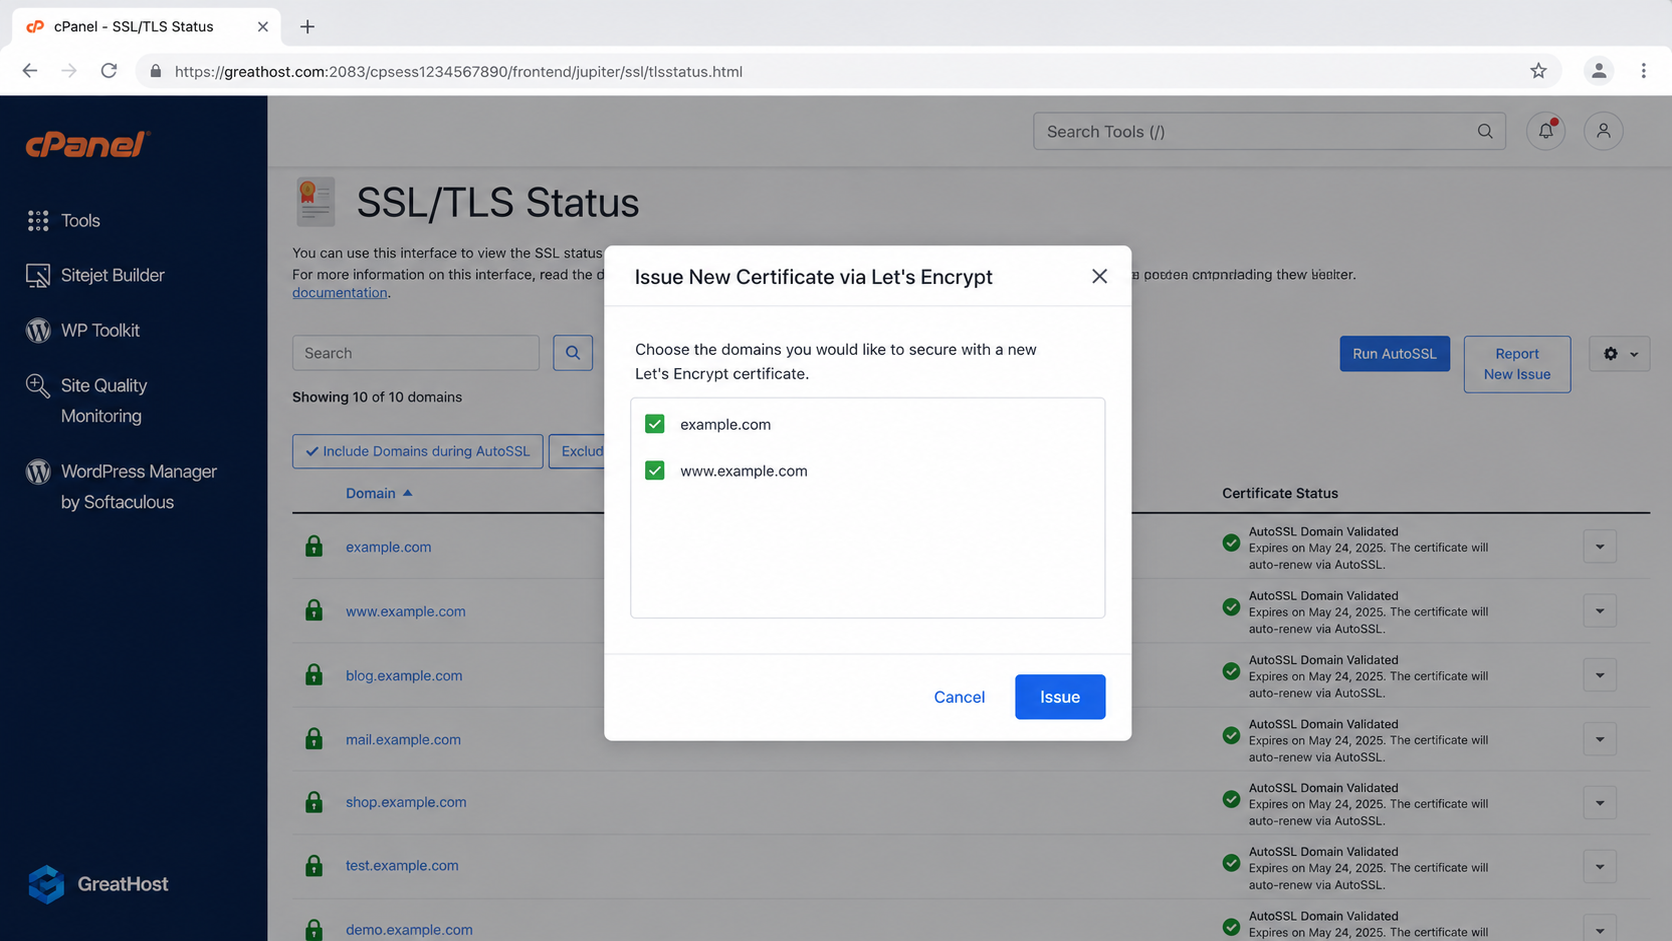The image size is (1672, 941).
Task: Uncheck example.com in certificate dialog
Action: [655, 424]
